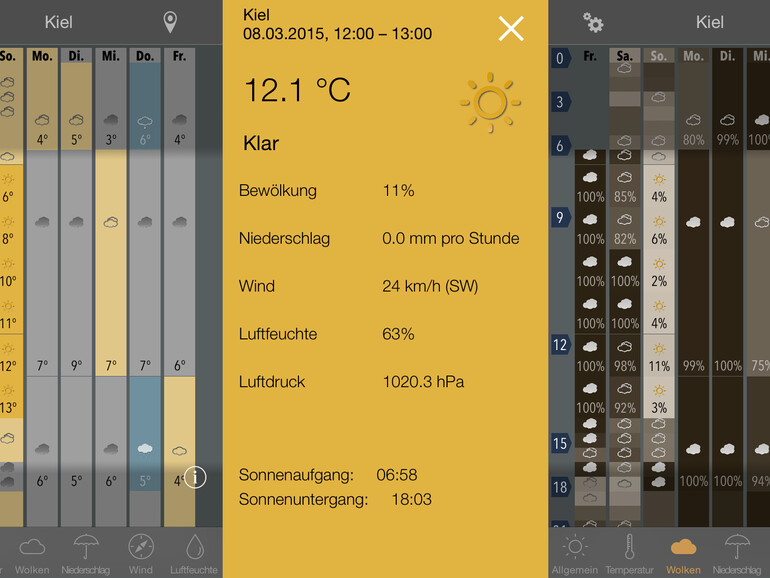Switch to Niederschlag tab in left panel
The height and width of the screenshot is (578, 770).
[x=85, y=555]
